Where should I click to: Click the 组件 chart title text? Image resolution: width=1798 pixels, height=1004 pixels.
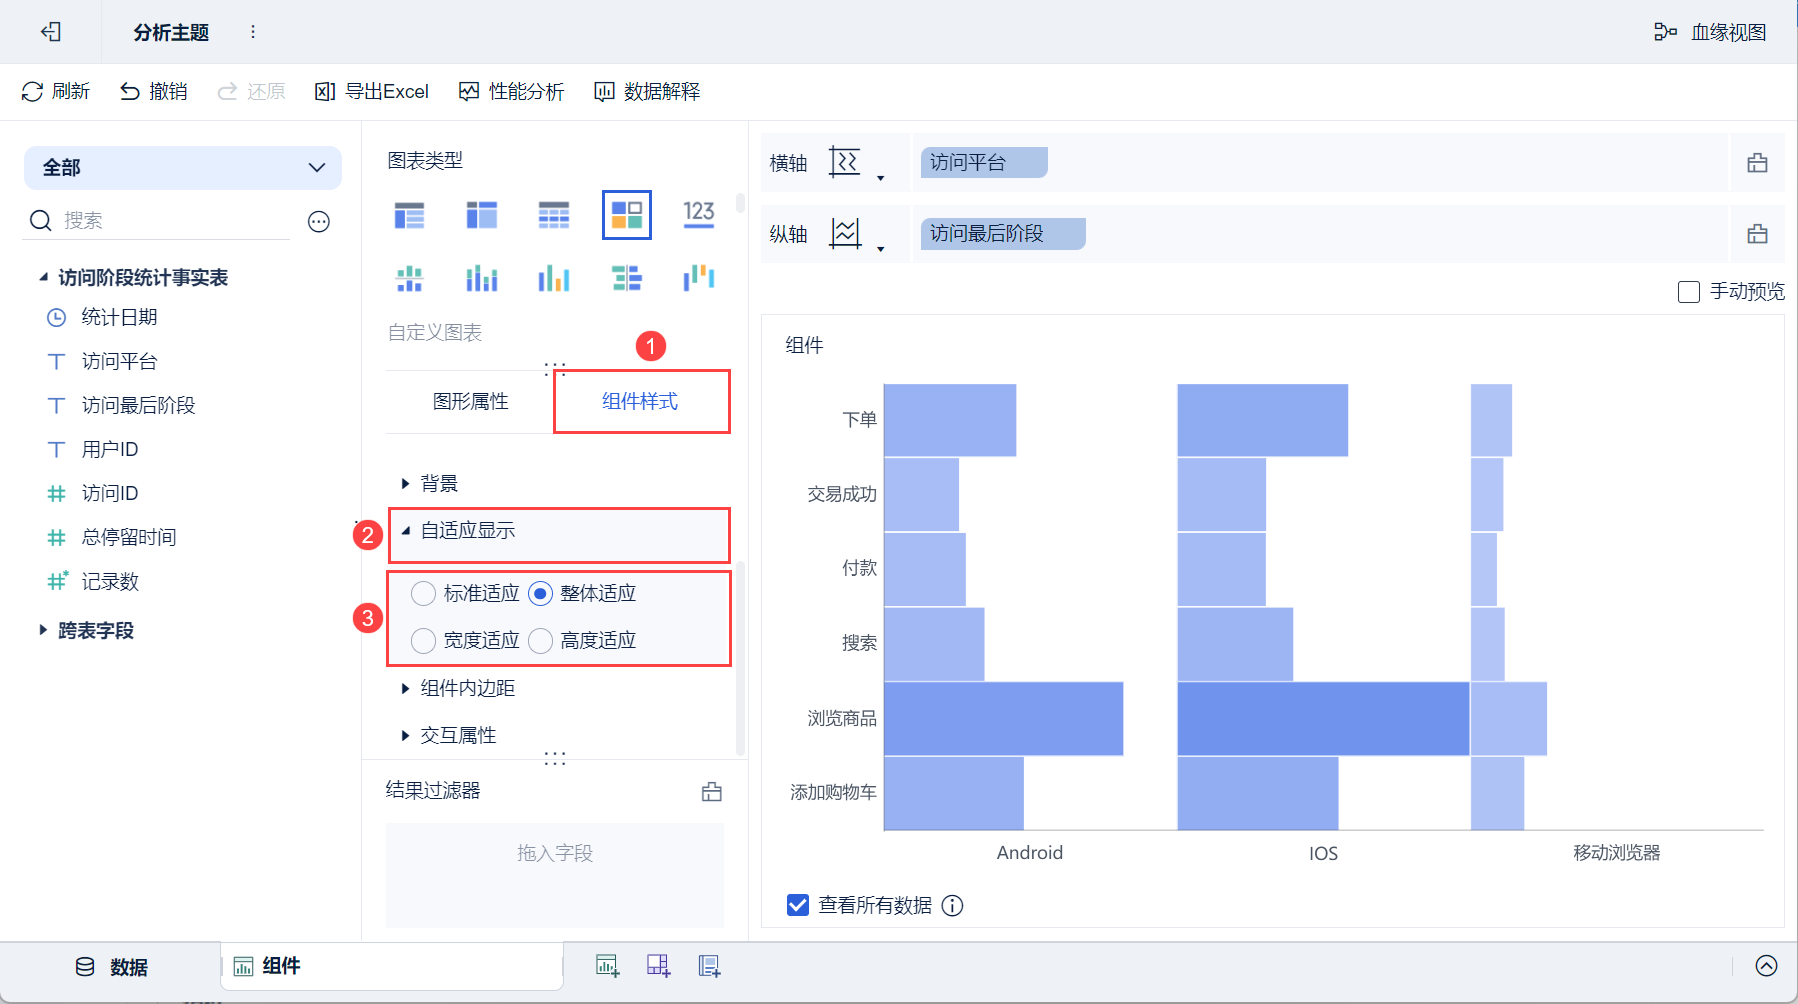(x=804, y=345)
